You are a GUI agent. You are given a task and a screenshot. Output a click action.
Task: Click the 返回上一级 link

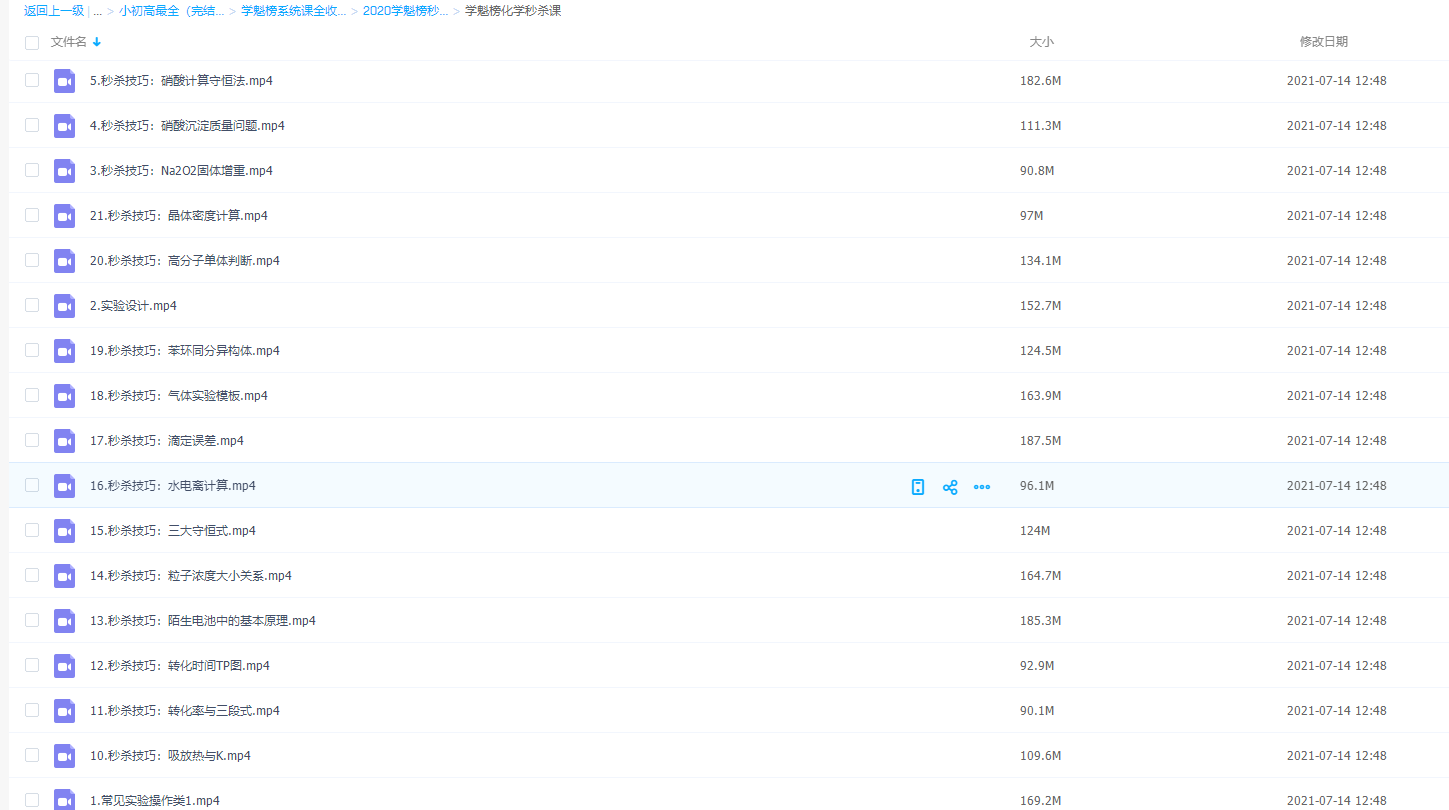[x=54, y=12]
